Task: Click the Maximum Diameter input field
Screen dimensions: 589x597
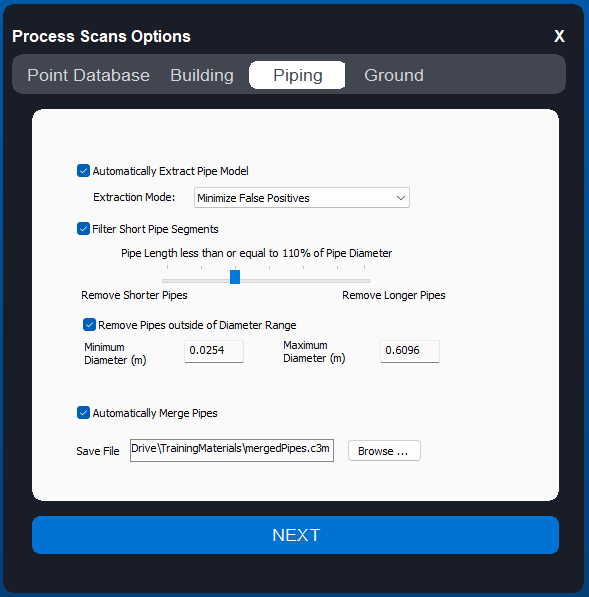Action: tap(410, 351)
